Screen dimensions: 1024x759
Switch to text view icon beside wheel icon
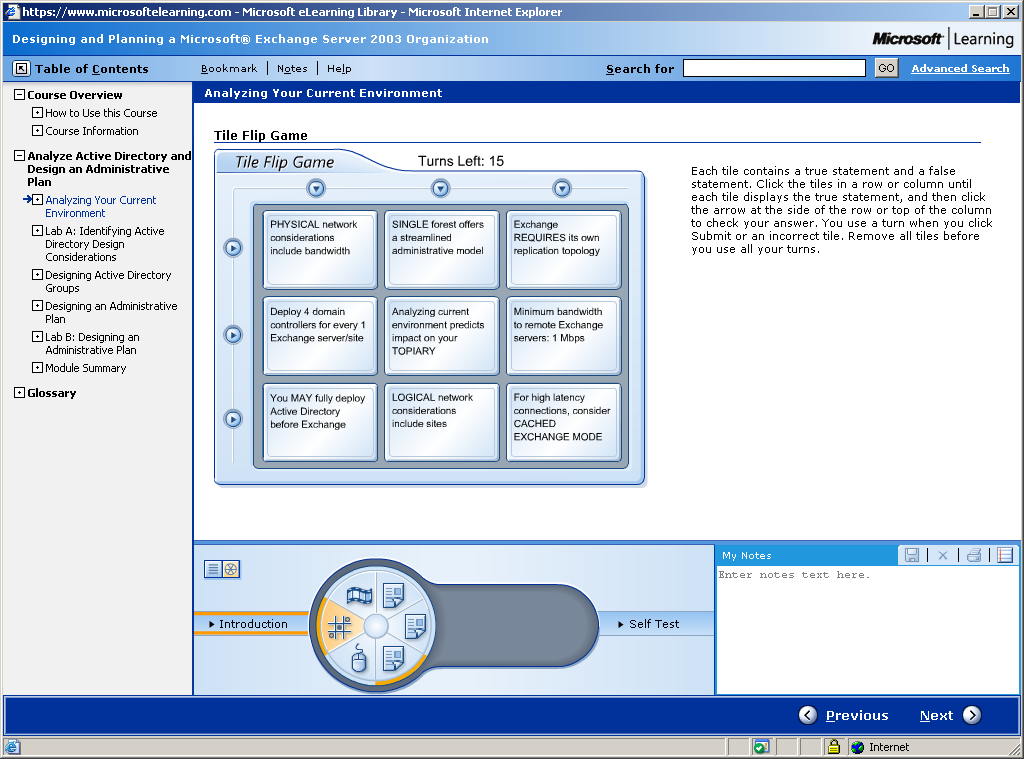(213, 569)
